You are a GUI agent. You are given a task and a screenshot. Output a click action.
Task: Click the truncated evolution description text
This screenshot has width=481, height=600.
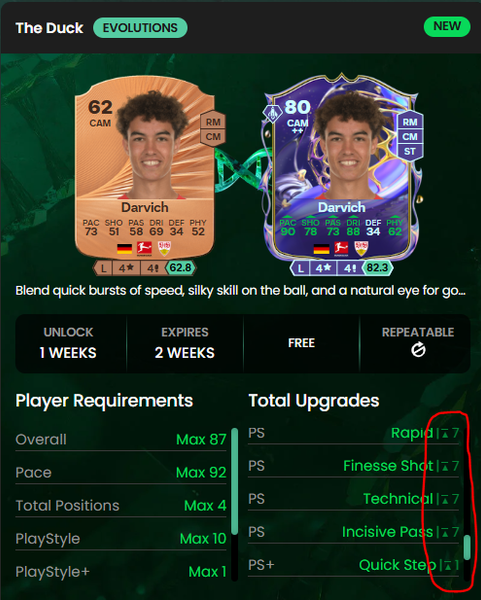[x=240, y=291]
